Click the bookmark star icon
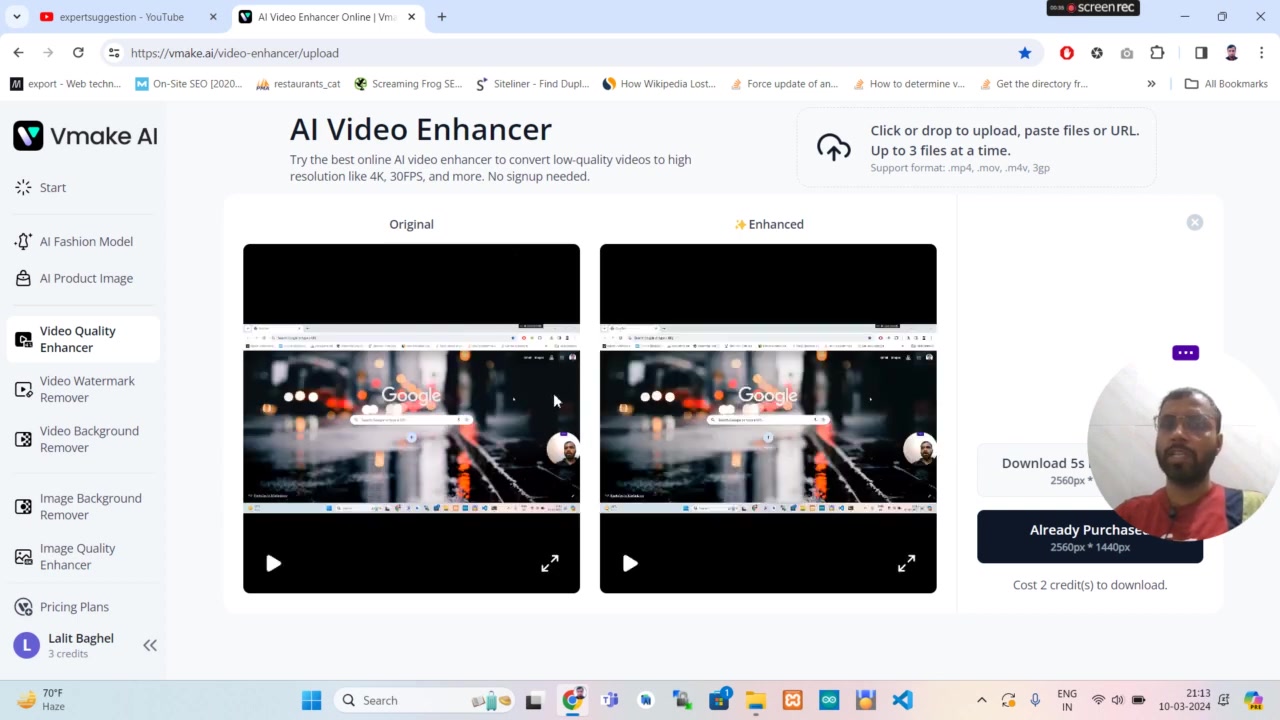This screenshot has height=720, width=1280. click(1025, 53)
